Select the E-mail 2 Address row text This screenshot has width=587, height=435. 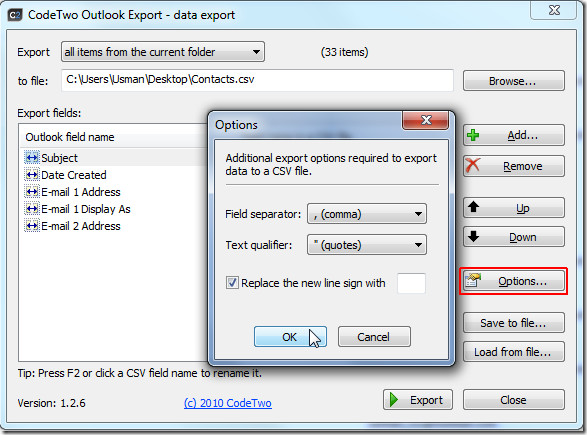[x=81, y=226]
